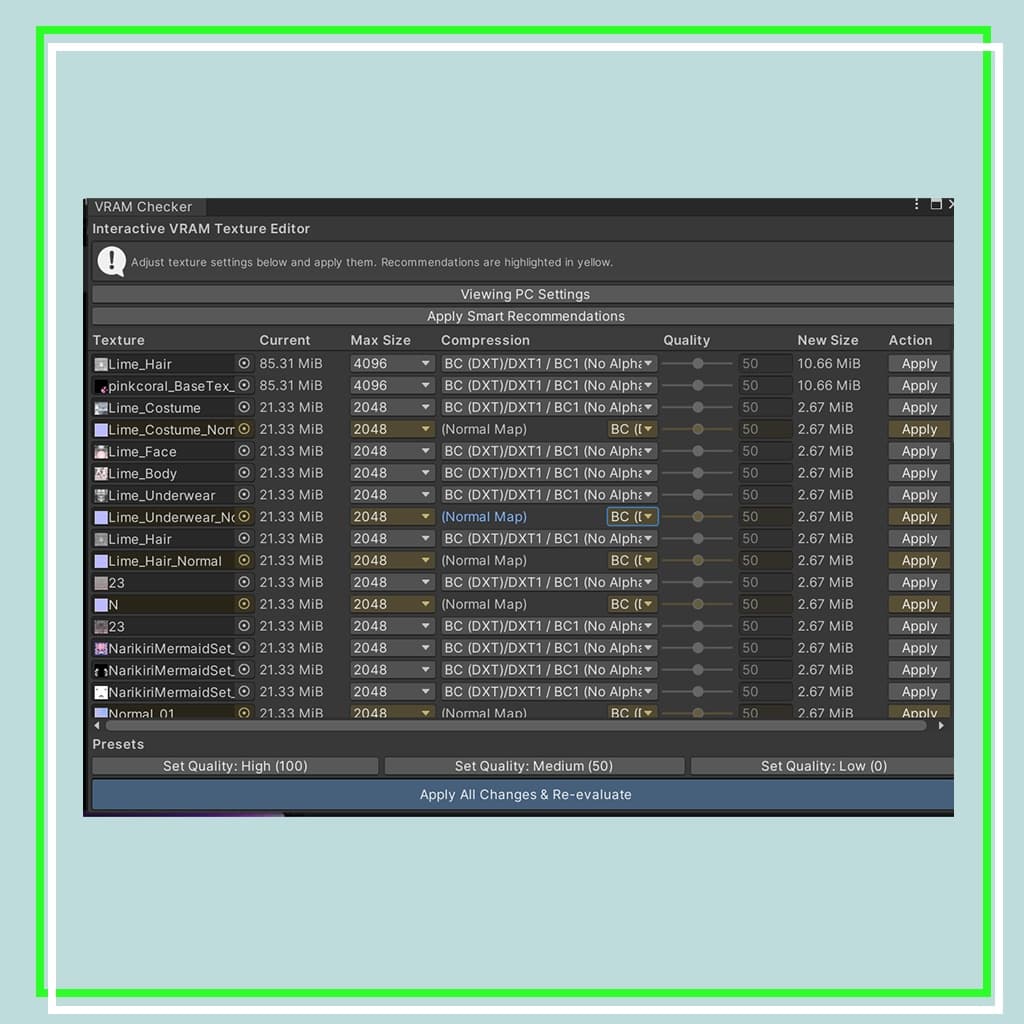This screenshot has height=1024, width=1024.
Task: Click Apply All Changes & Re-evaluate
Action: (x=524, y=795)
